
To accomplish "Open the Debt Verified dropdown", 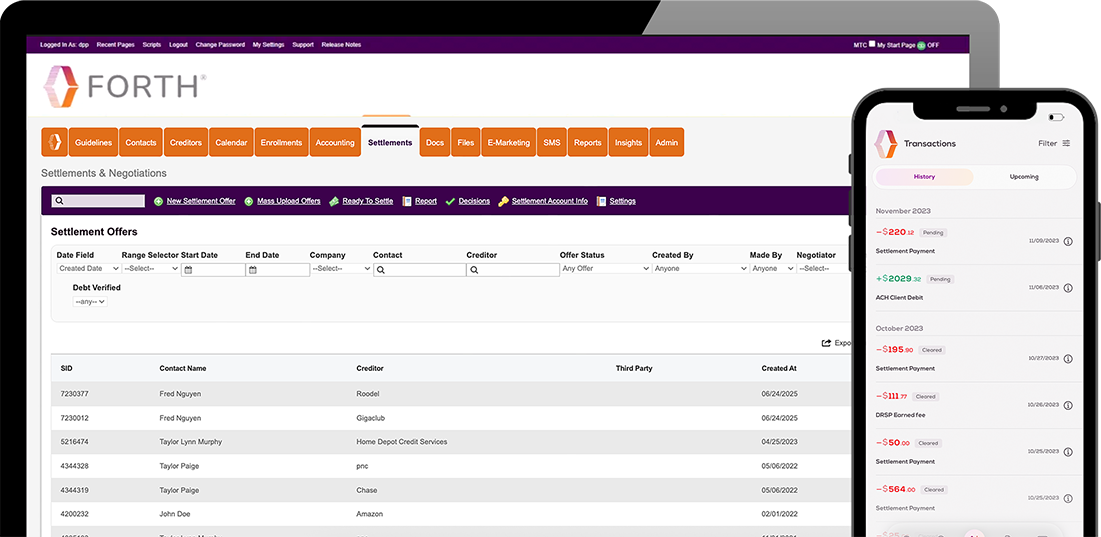I will click(90, 302).
